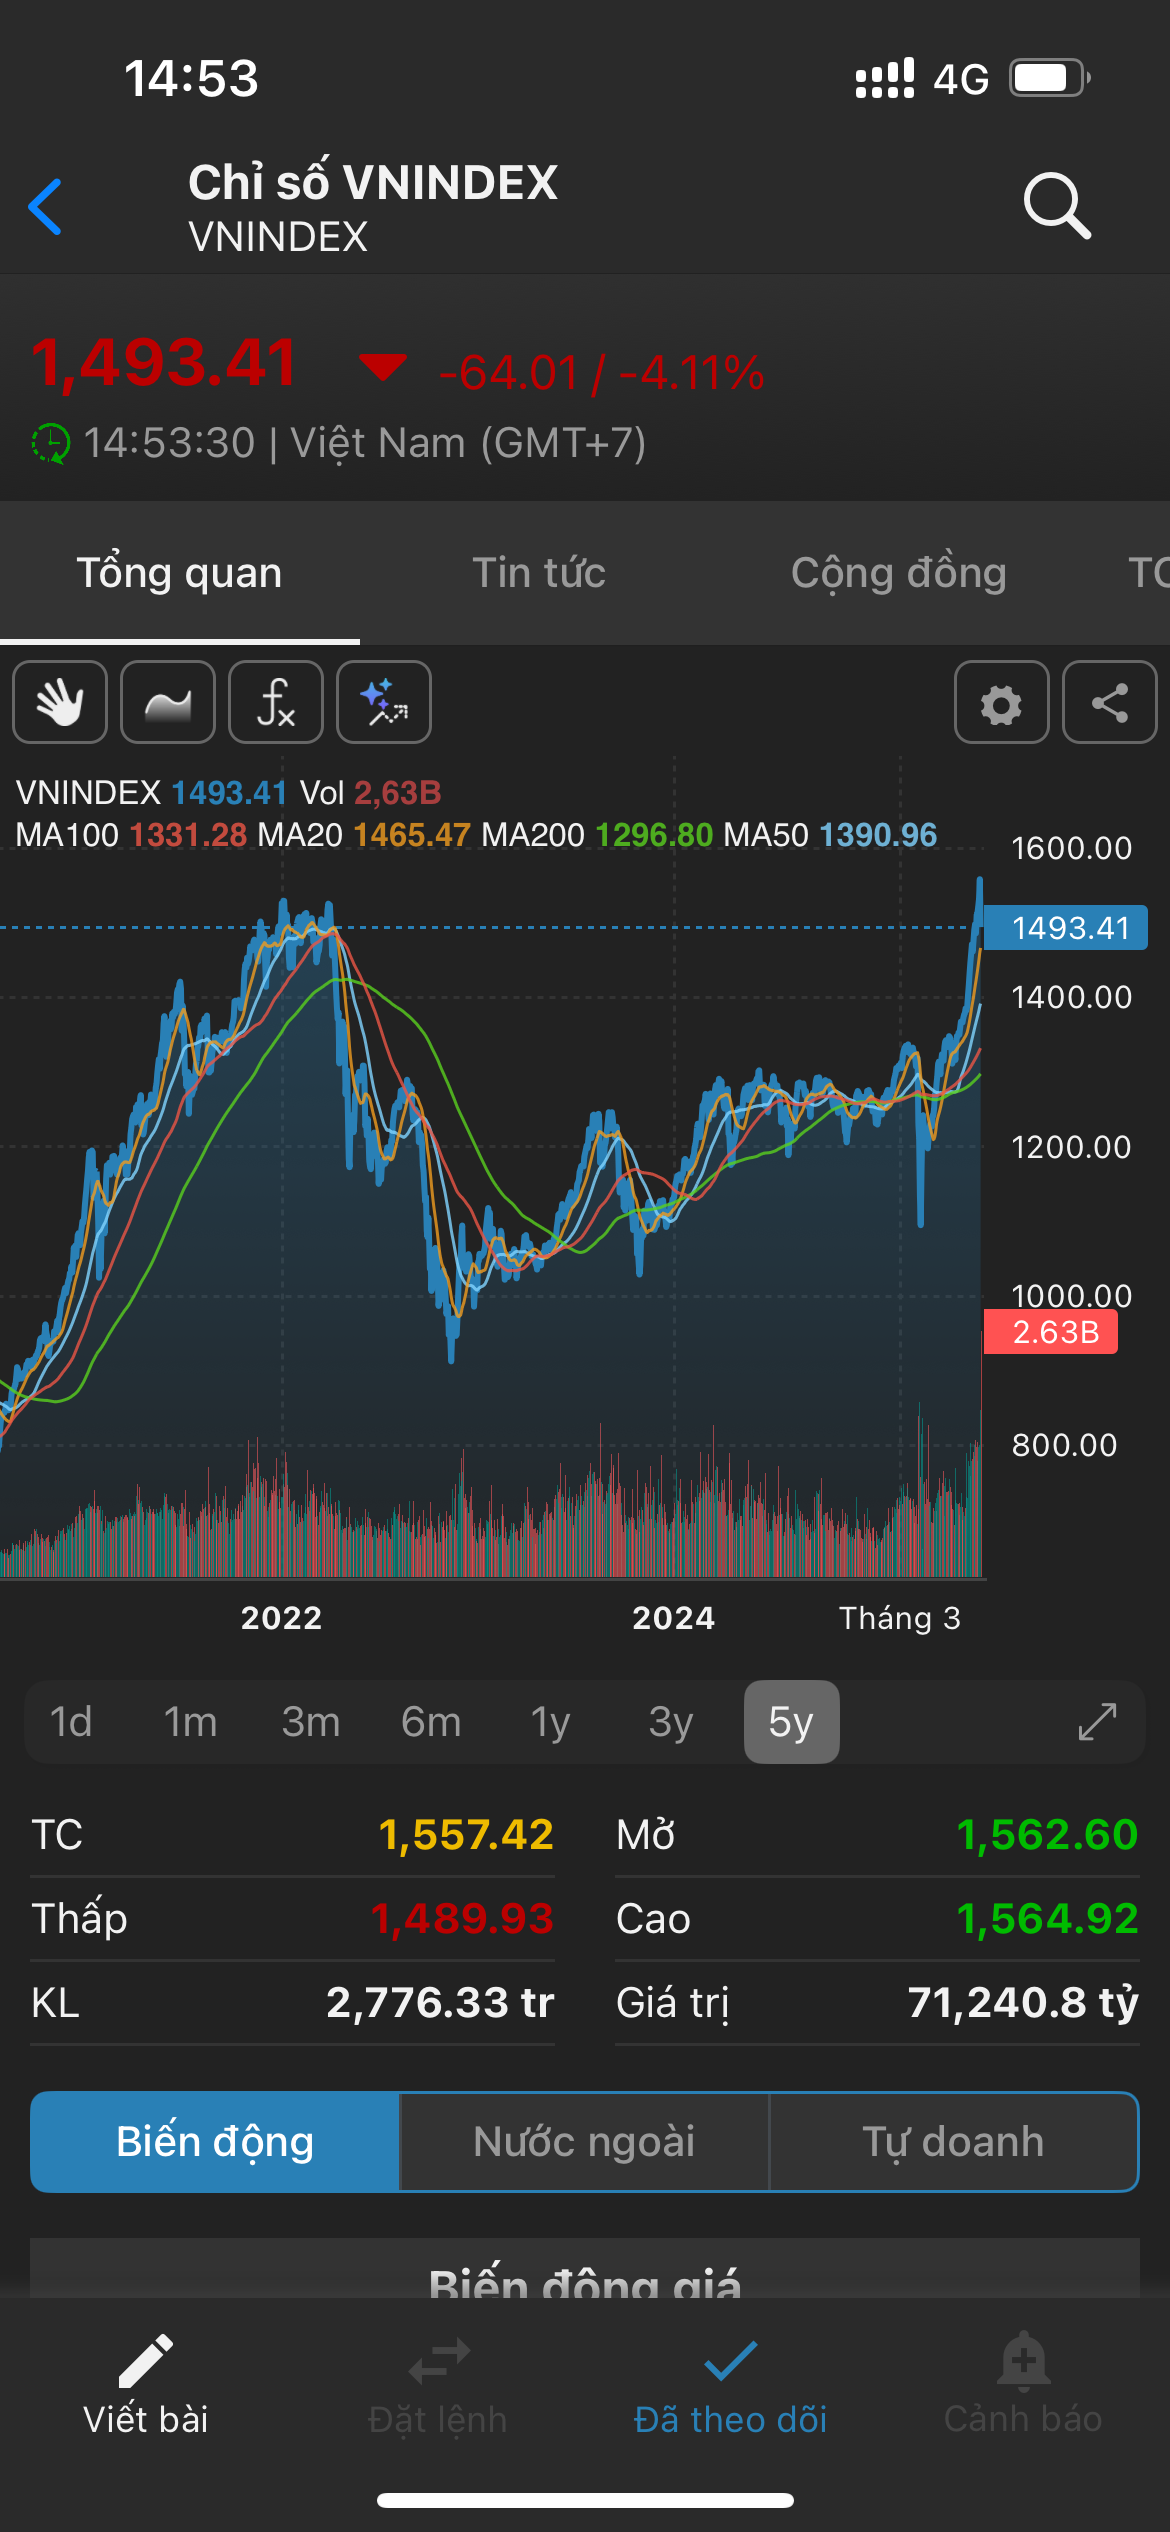
Task: Open the Cộng đồng tab
Action: click(899, 573)
